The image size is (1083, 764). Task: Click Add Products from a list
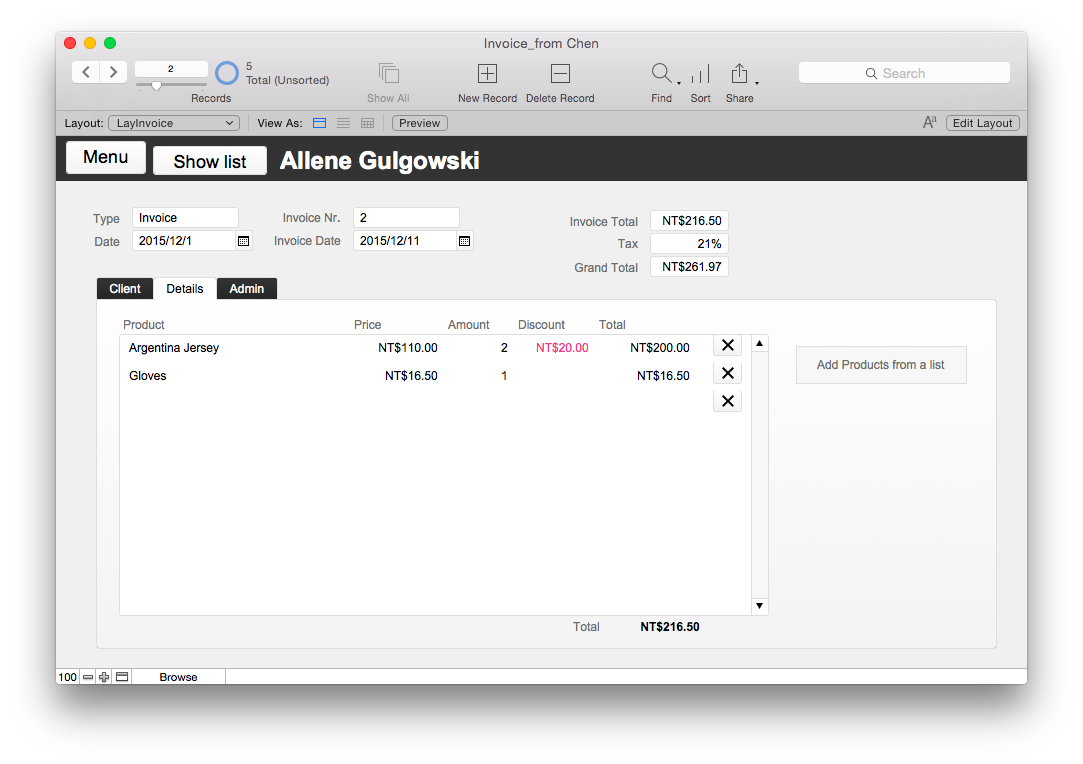click(x=881, y=365)
